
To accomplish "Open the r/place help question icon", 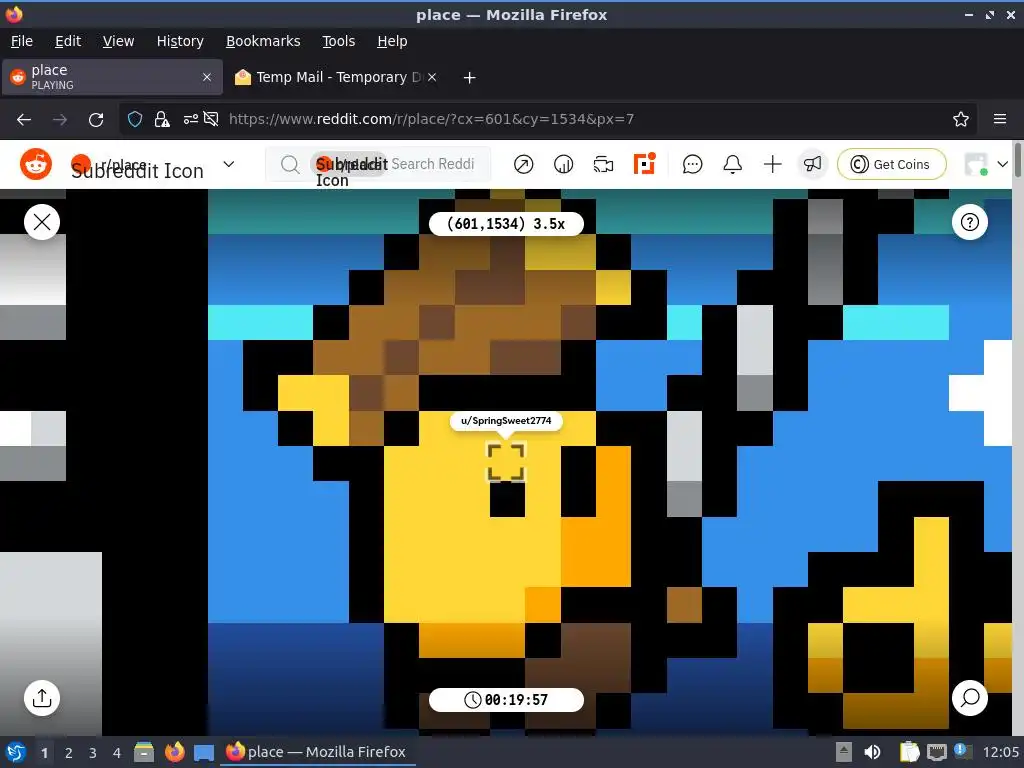I will pos(970,222).
